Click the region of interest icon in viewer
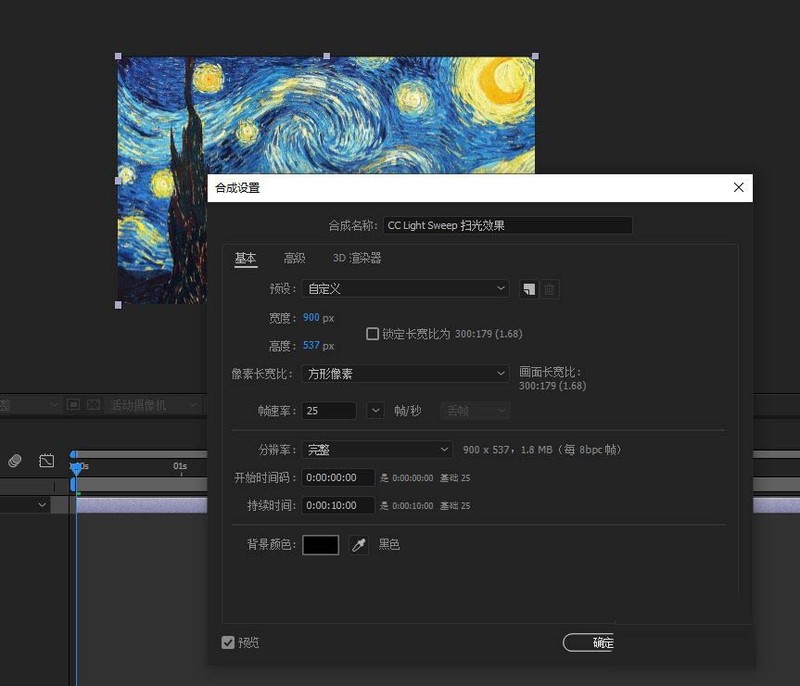Viewport: 800px width, 686px height. coord(73,405)
